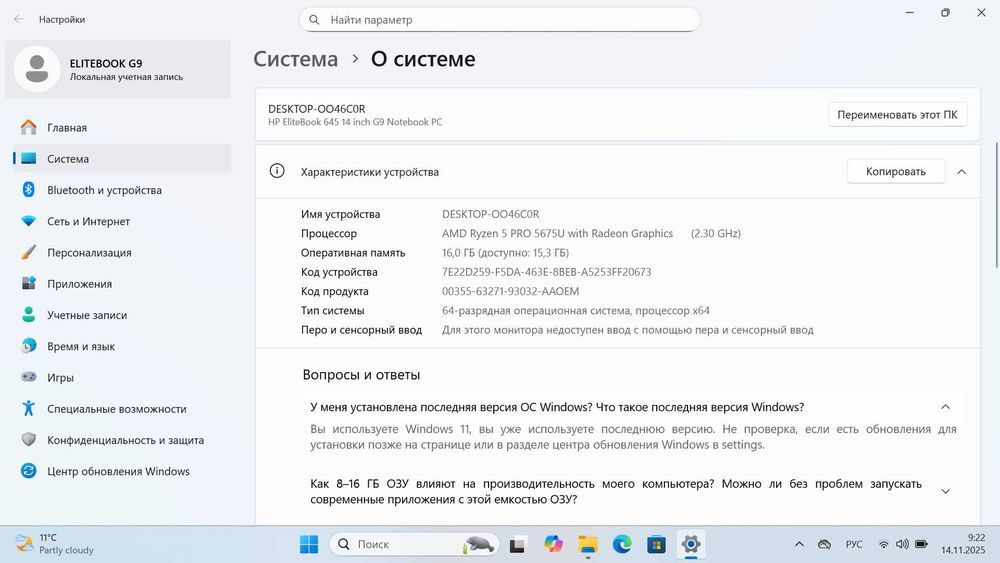Click the Вопросы и ответы heading
This screenshot has height=563, width=1000.
(x=361, y=375)
